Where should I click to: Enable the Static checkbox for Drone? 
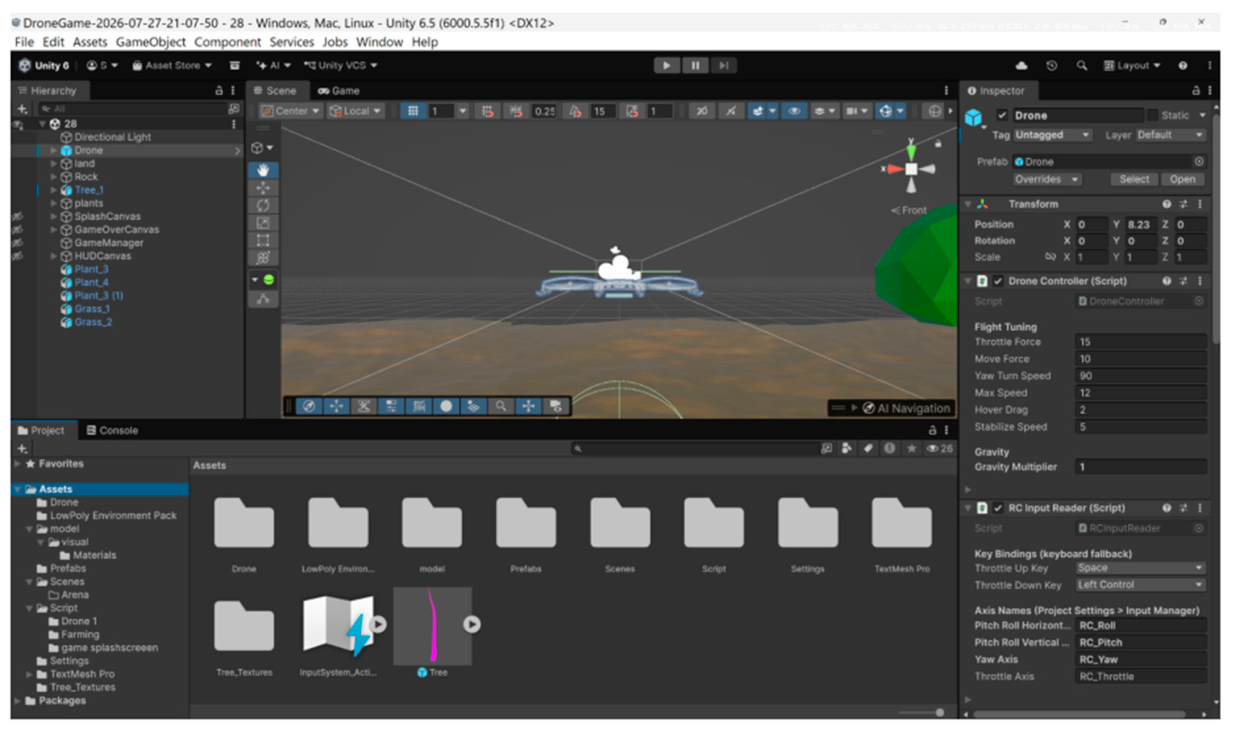(x=1153, y=116)
